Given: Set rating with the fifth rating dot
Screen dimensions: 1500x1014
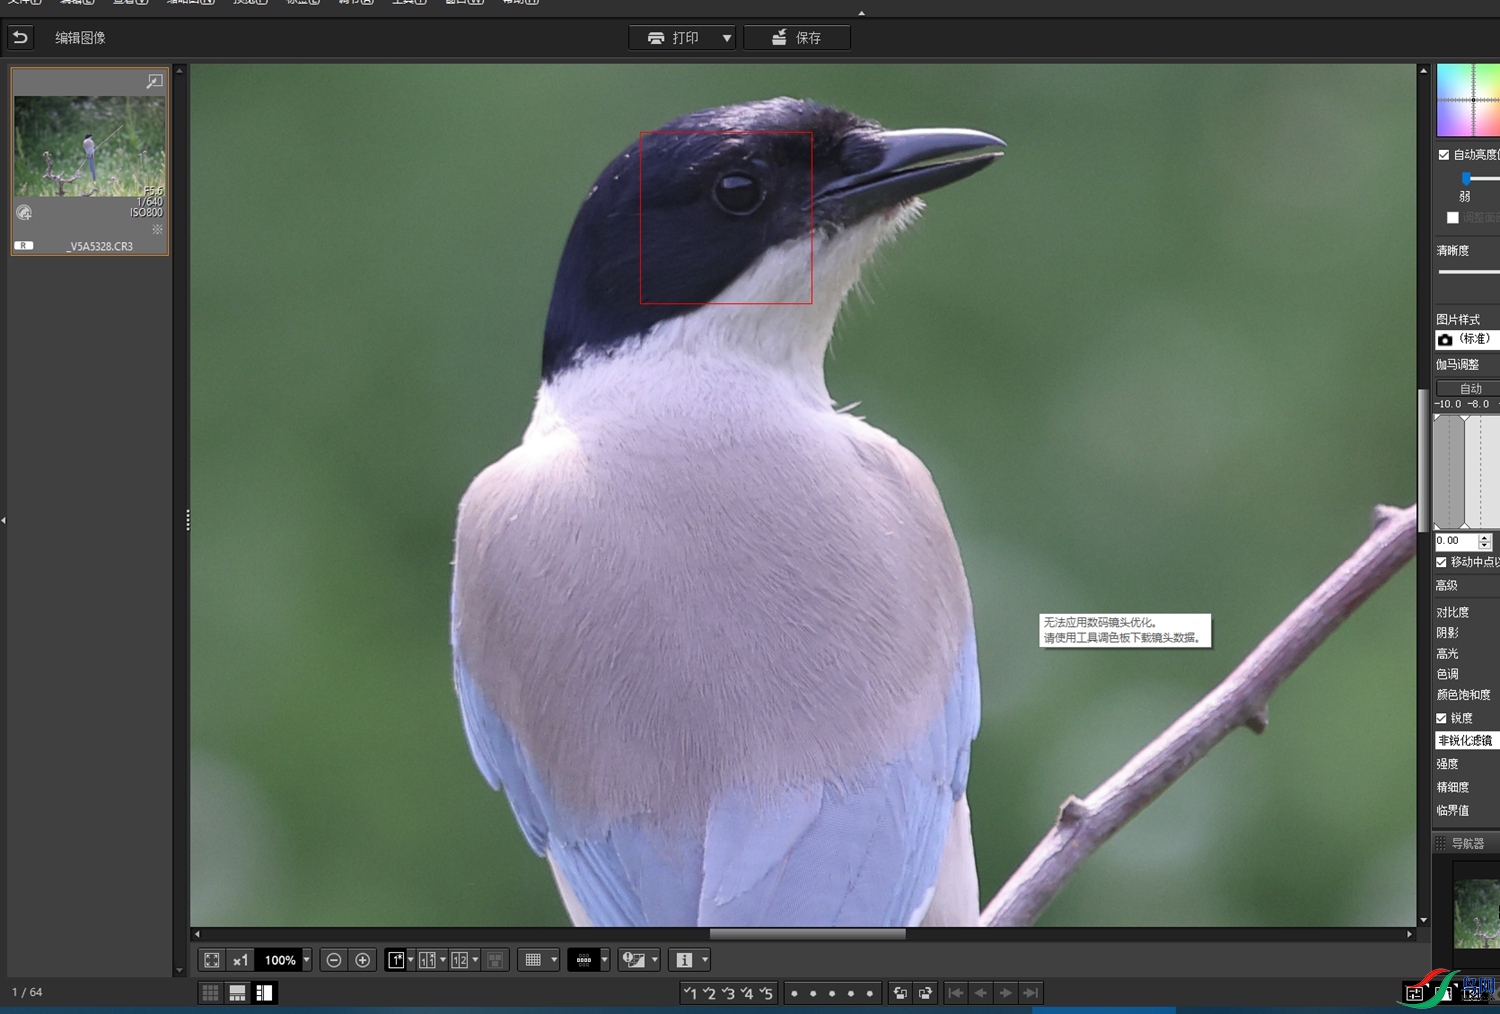Looking at the screenshot, I should click(870, 994).
